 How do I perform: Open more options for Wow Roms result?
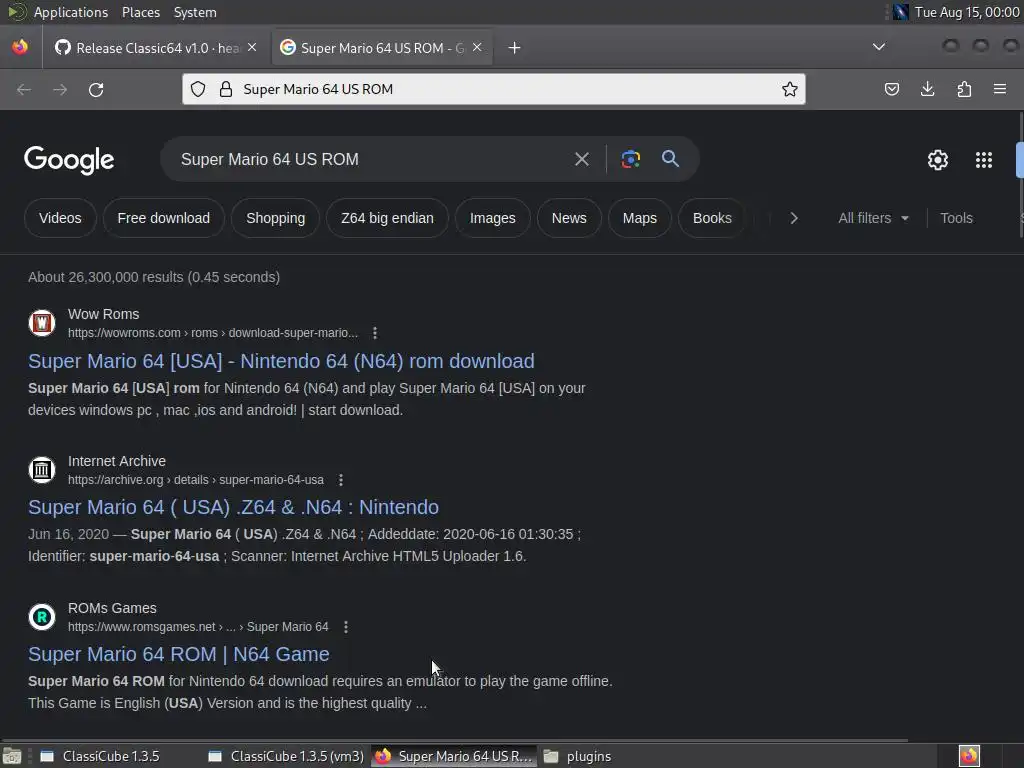point(375,333)
